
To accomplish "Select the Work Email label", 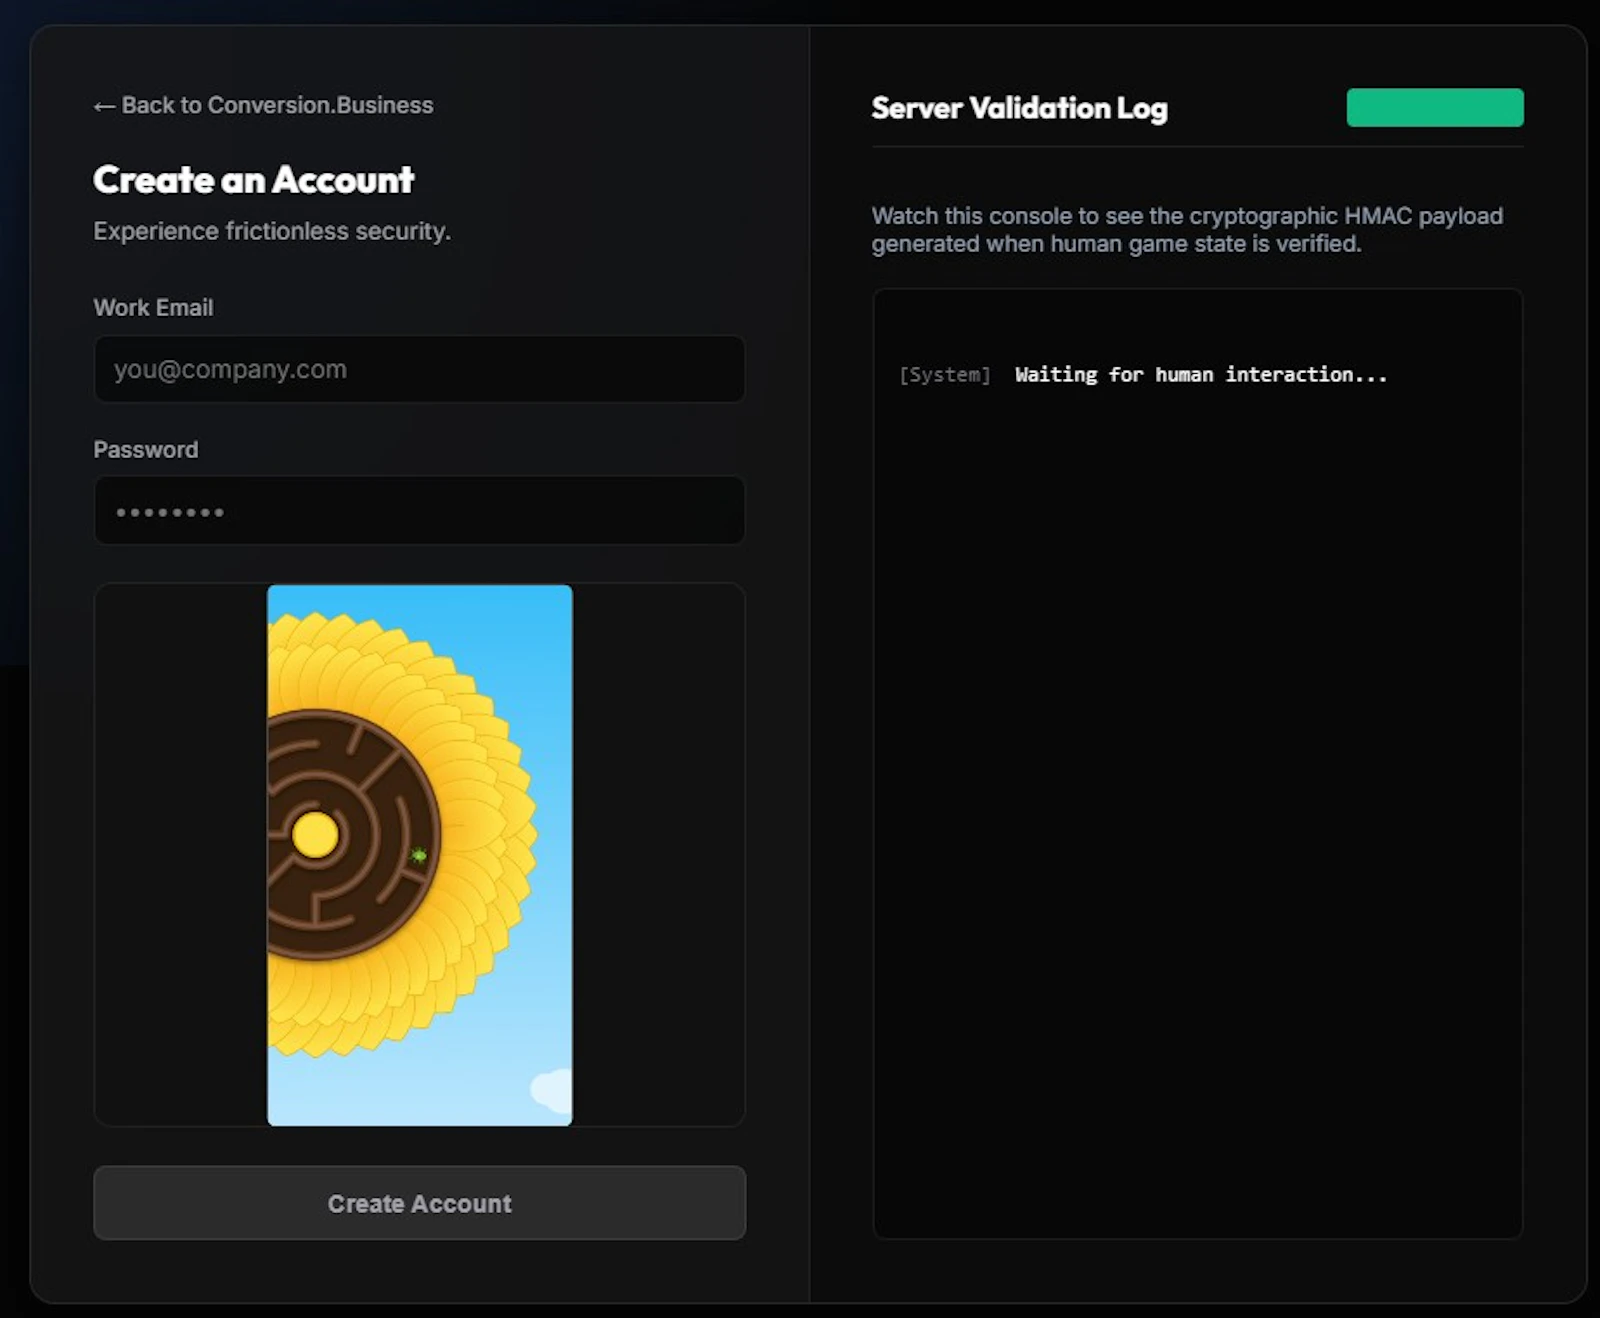I will click(x=153, y=307).
